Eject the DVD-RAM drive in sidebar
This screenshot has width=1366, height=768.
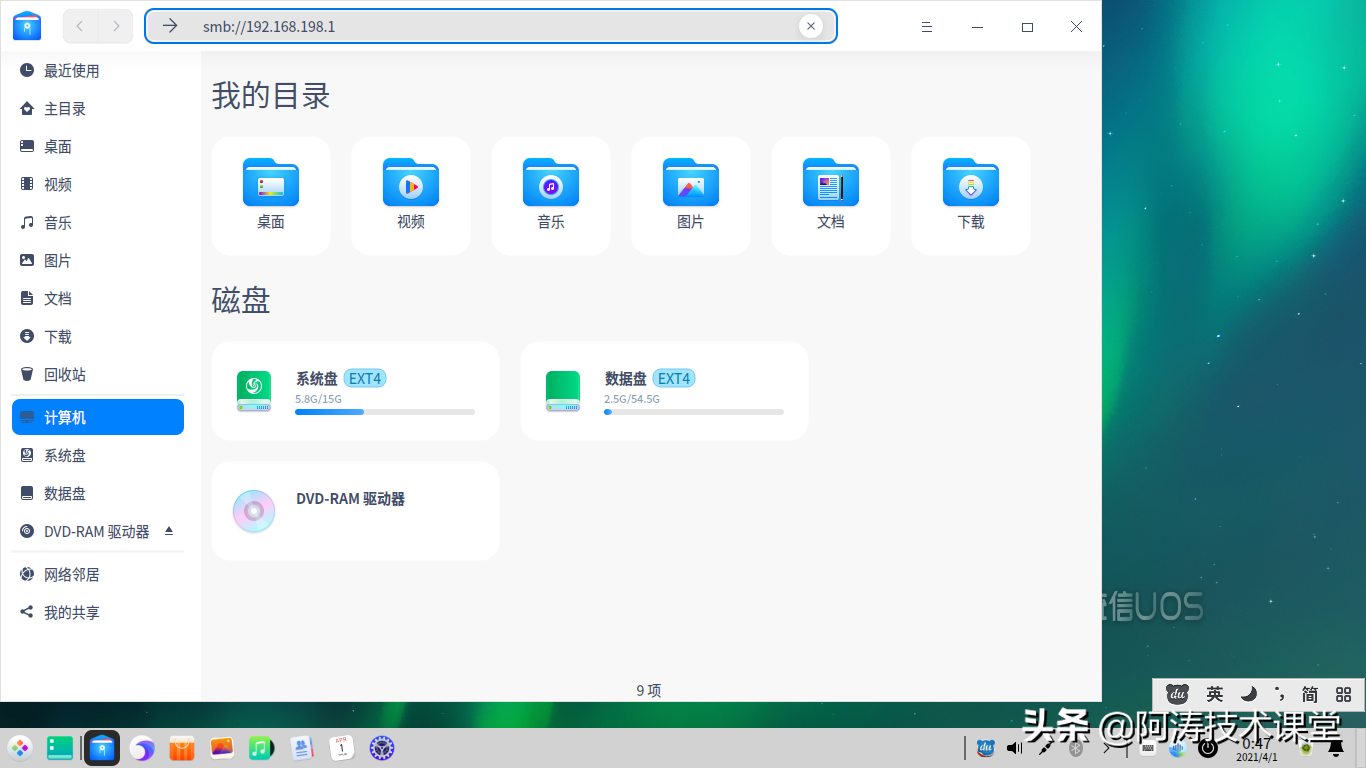point(169,531)
